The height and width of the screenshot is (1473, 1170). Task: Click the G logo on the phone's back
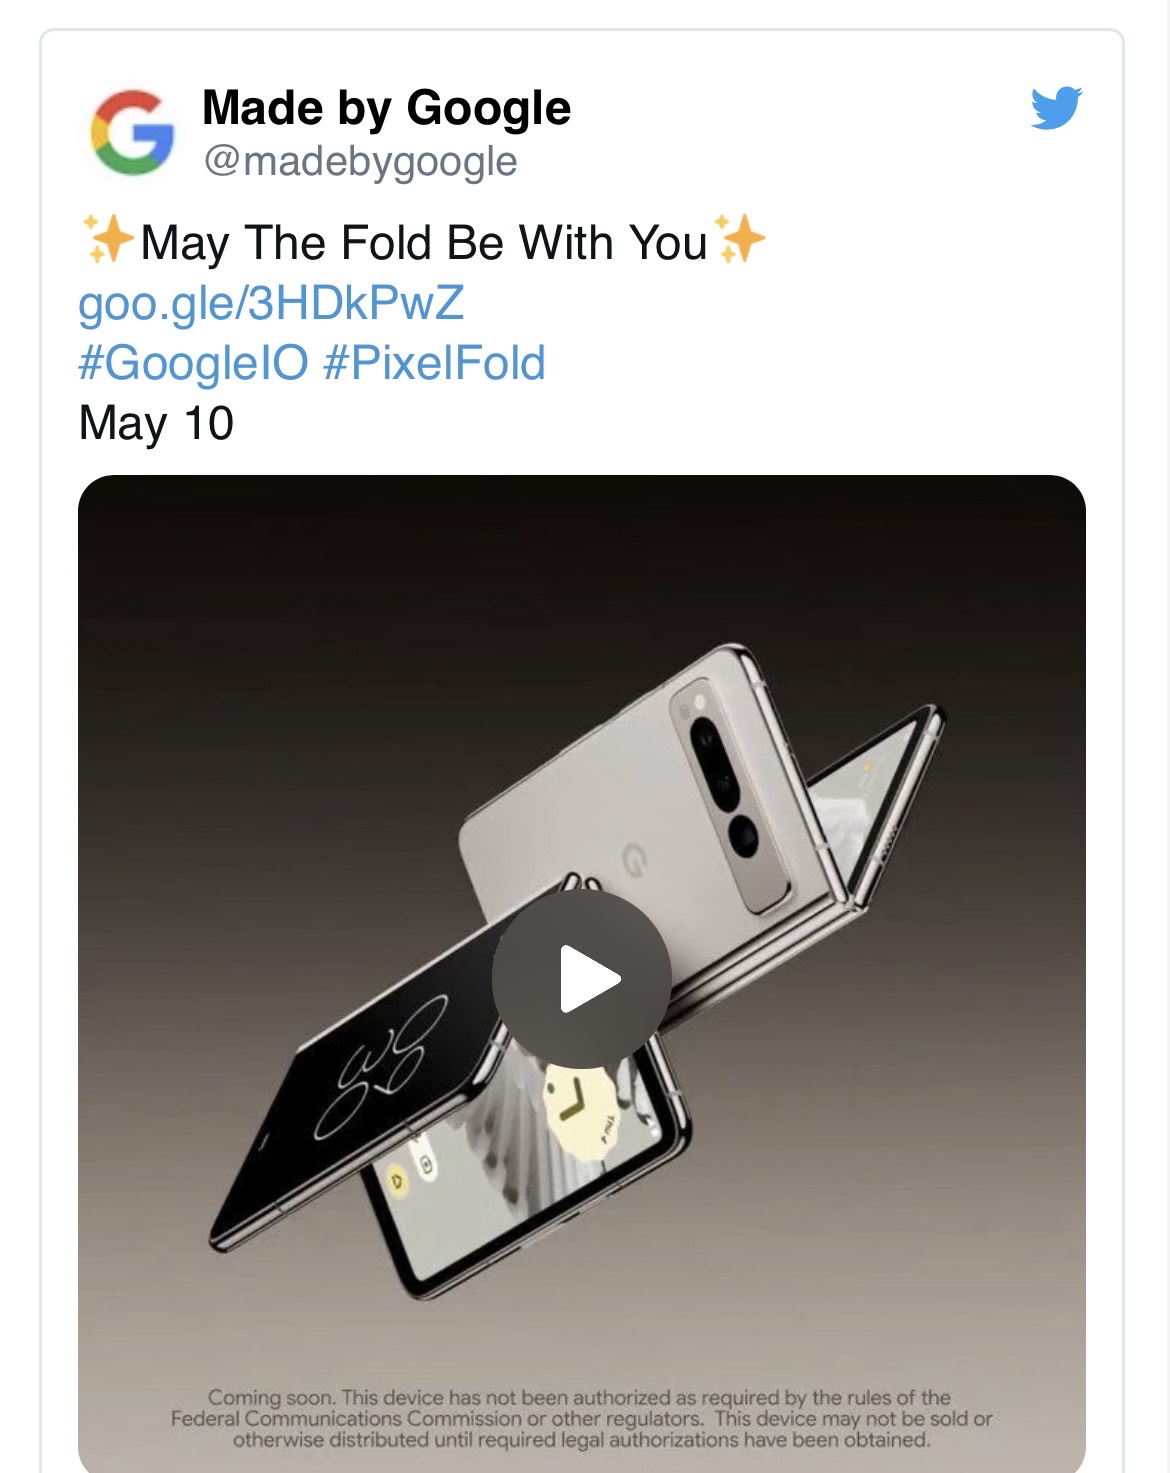634,859
